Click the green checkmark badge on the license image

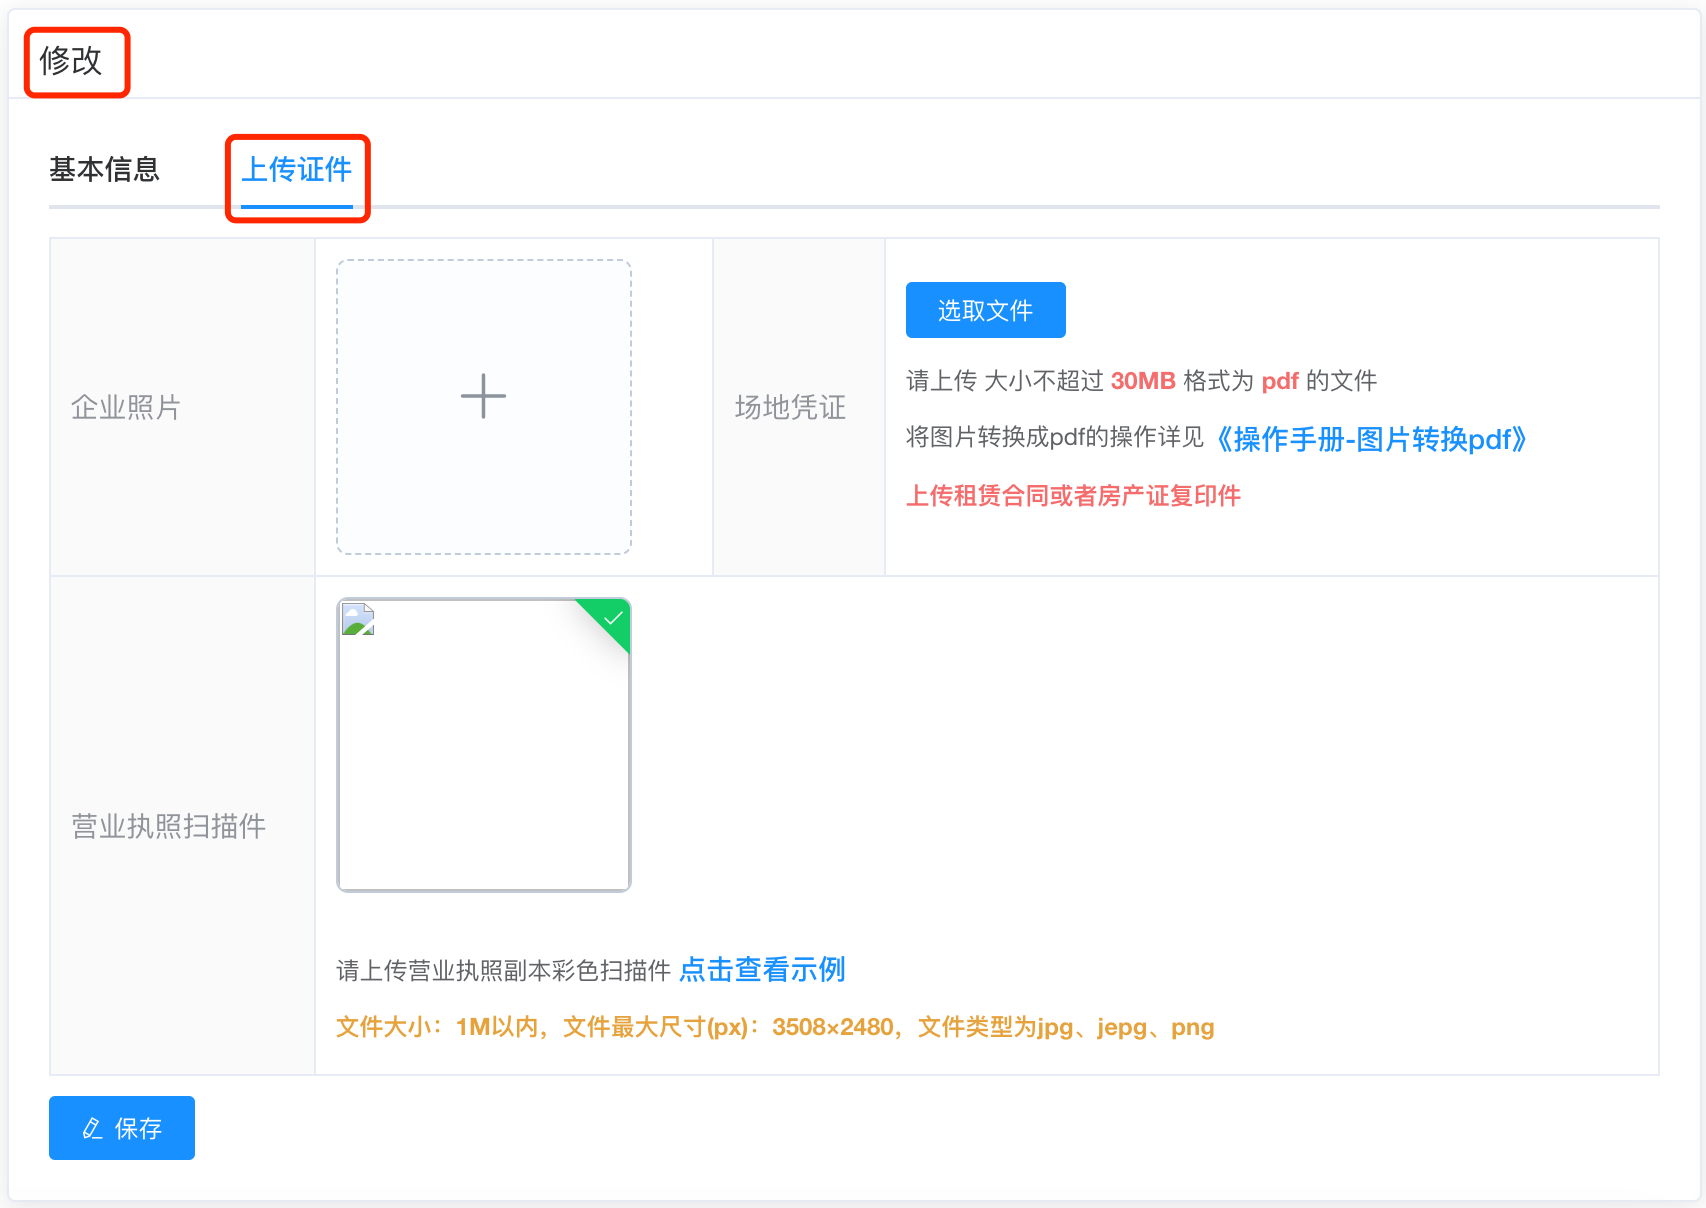611,618
